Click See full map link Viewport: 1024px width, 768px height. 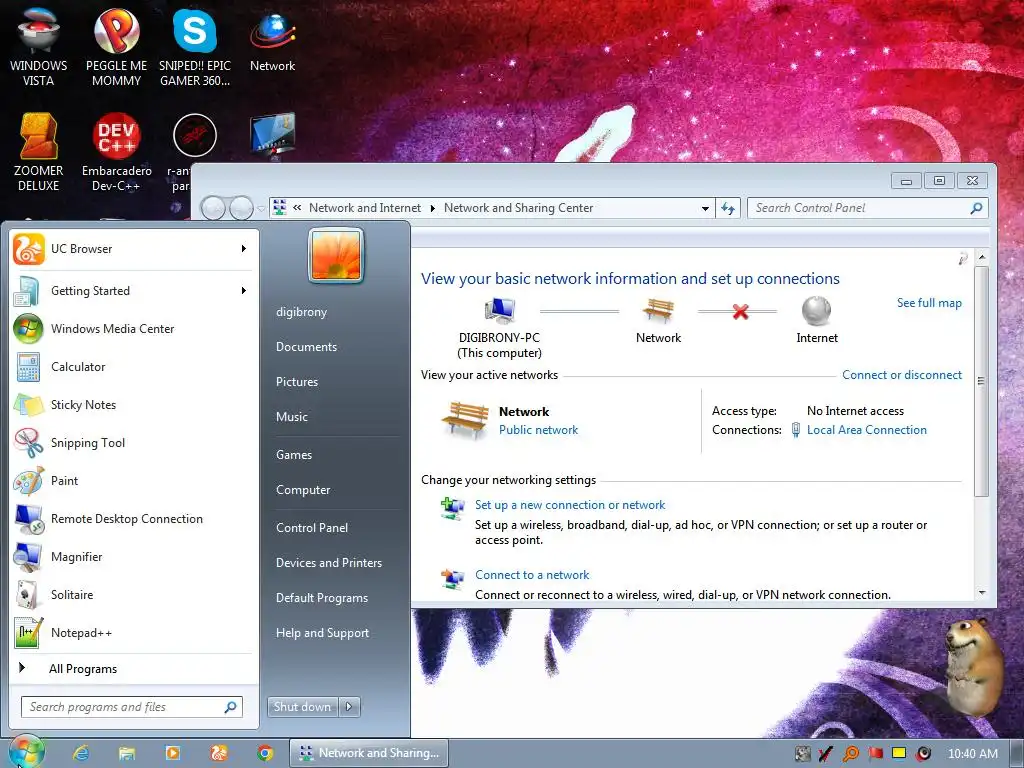[929, 303]
